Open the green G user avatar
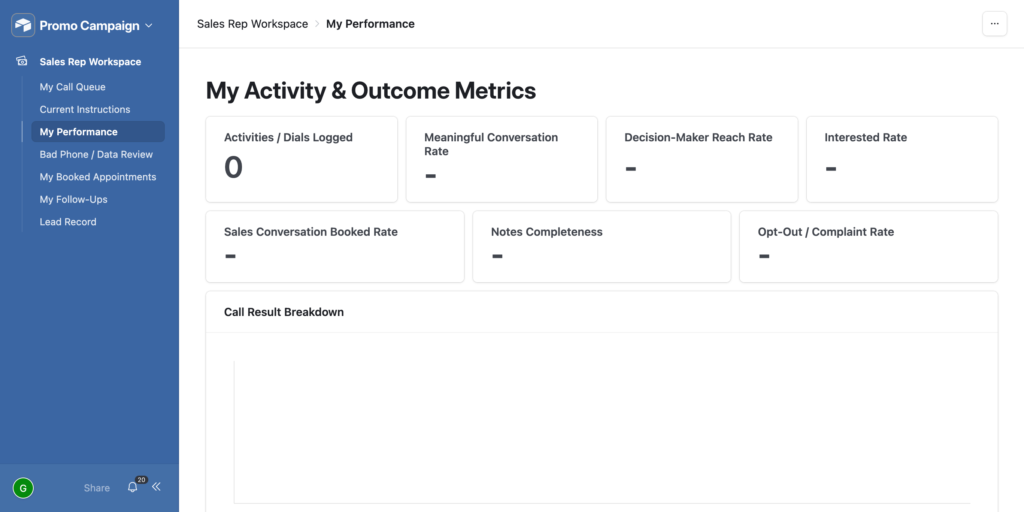This screenshot has height=512, width=1024. [x=23, y=488]
